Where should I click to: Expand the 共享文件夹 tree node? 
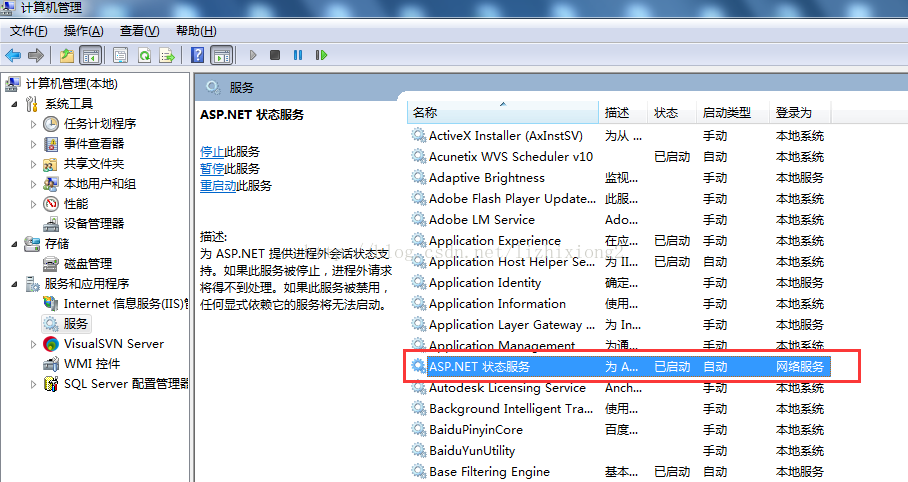pos(33,165)
